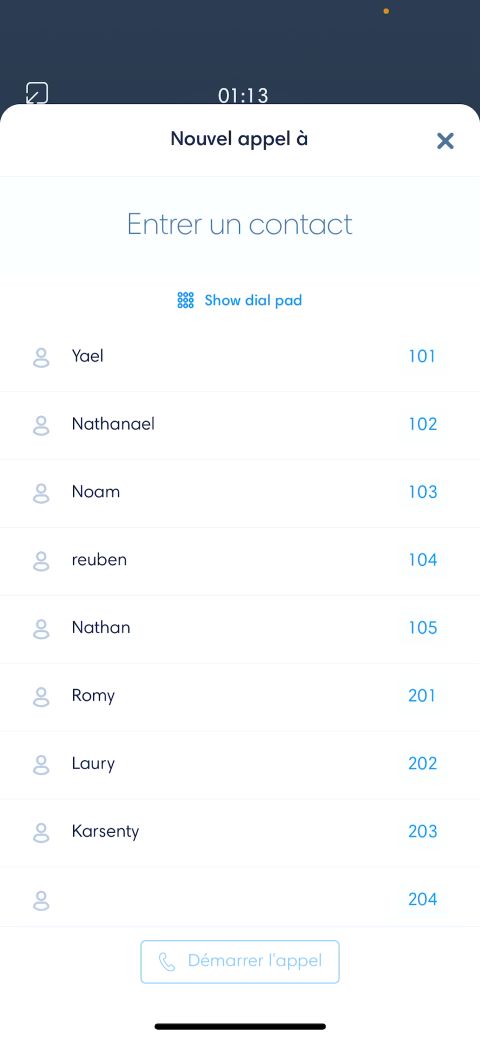
Task: Choose extension 104 for reuben
Action: coord(422,560)
